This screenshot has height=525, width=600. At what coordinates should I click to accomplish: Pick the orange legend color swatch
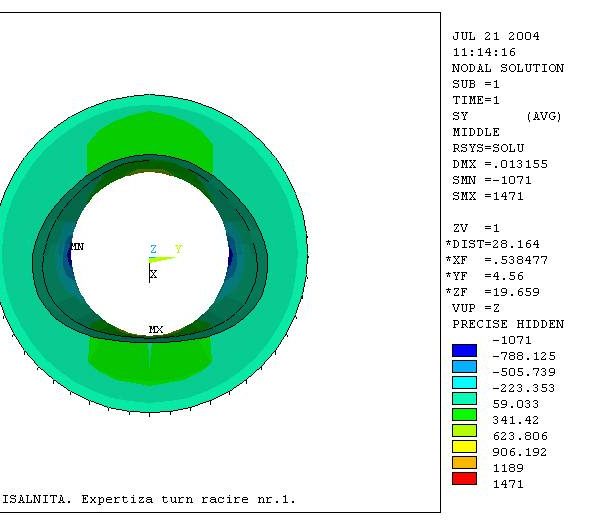coord(464,462)
